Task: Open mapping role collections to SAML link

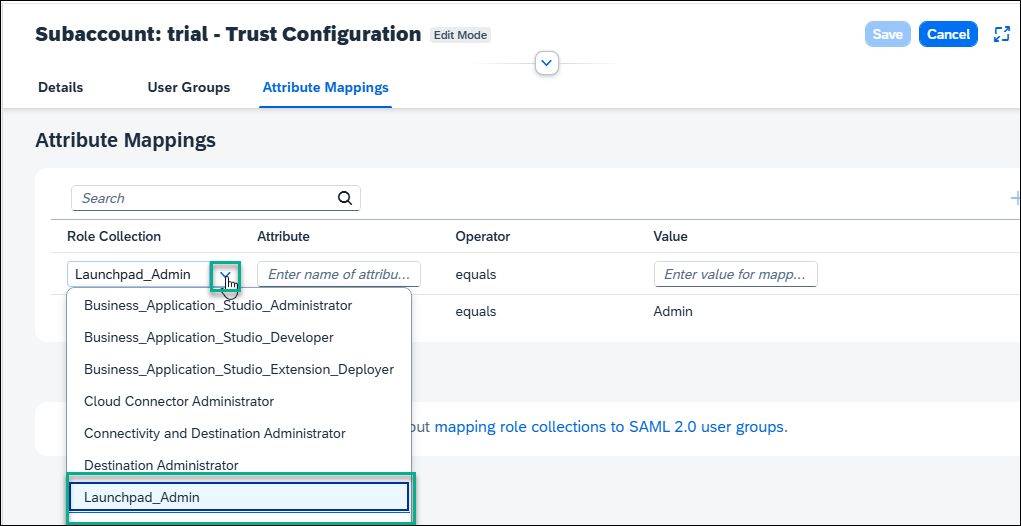Action: pyautogui.click(x=611, y=428)
